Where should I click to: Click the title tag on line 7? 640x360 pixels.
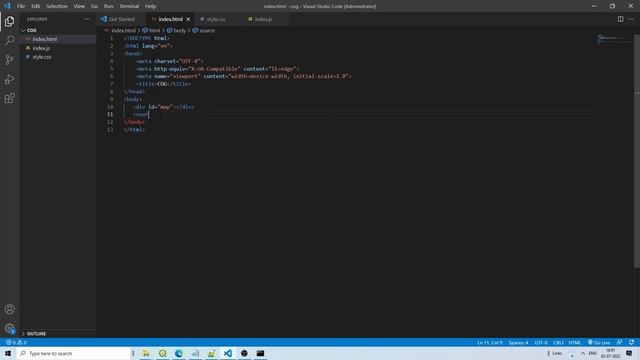pyautogui.click(x=164, y=84)
